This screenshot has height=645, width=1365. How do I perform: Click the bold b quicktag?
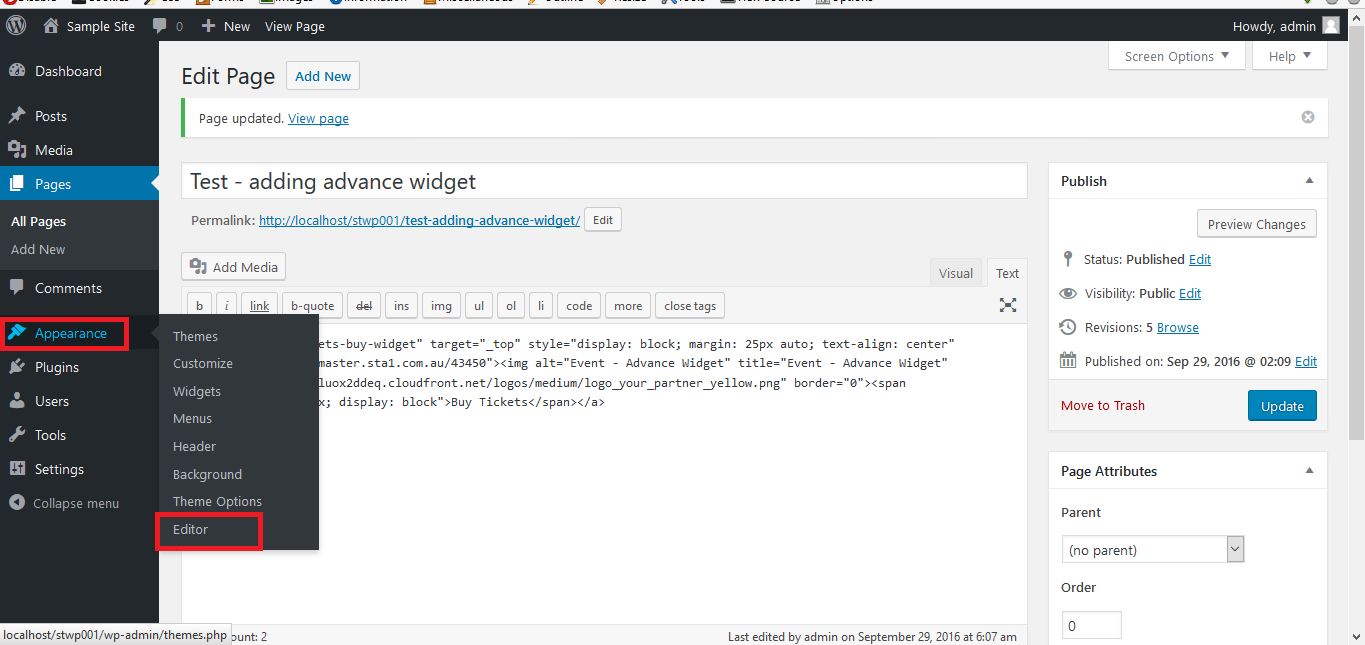(x=200, y=306)
